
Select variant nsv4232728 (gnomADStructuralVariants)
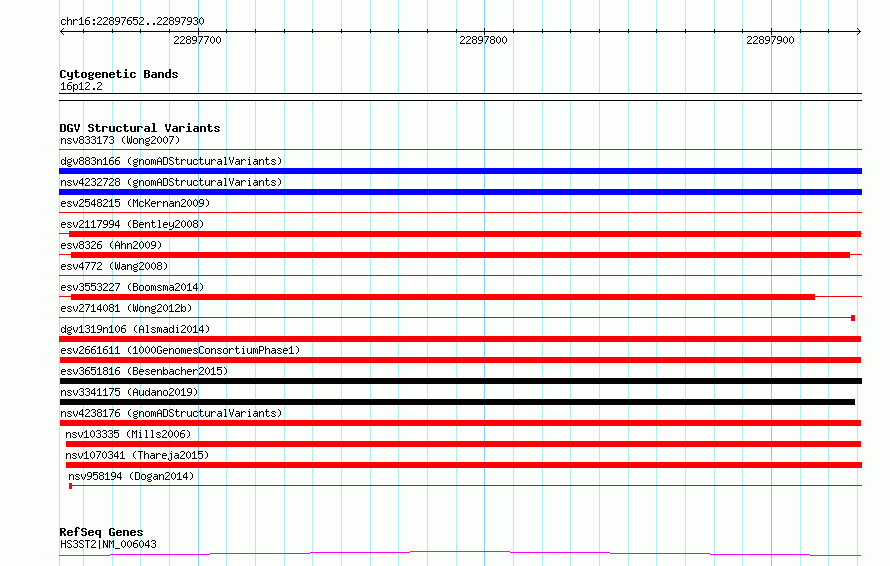coord(171,182)
